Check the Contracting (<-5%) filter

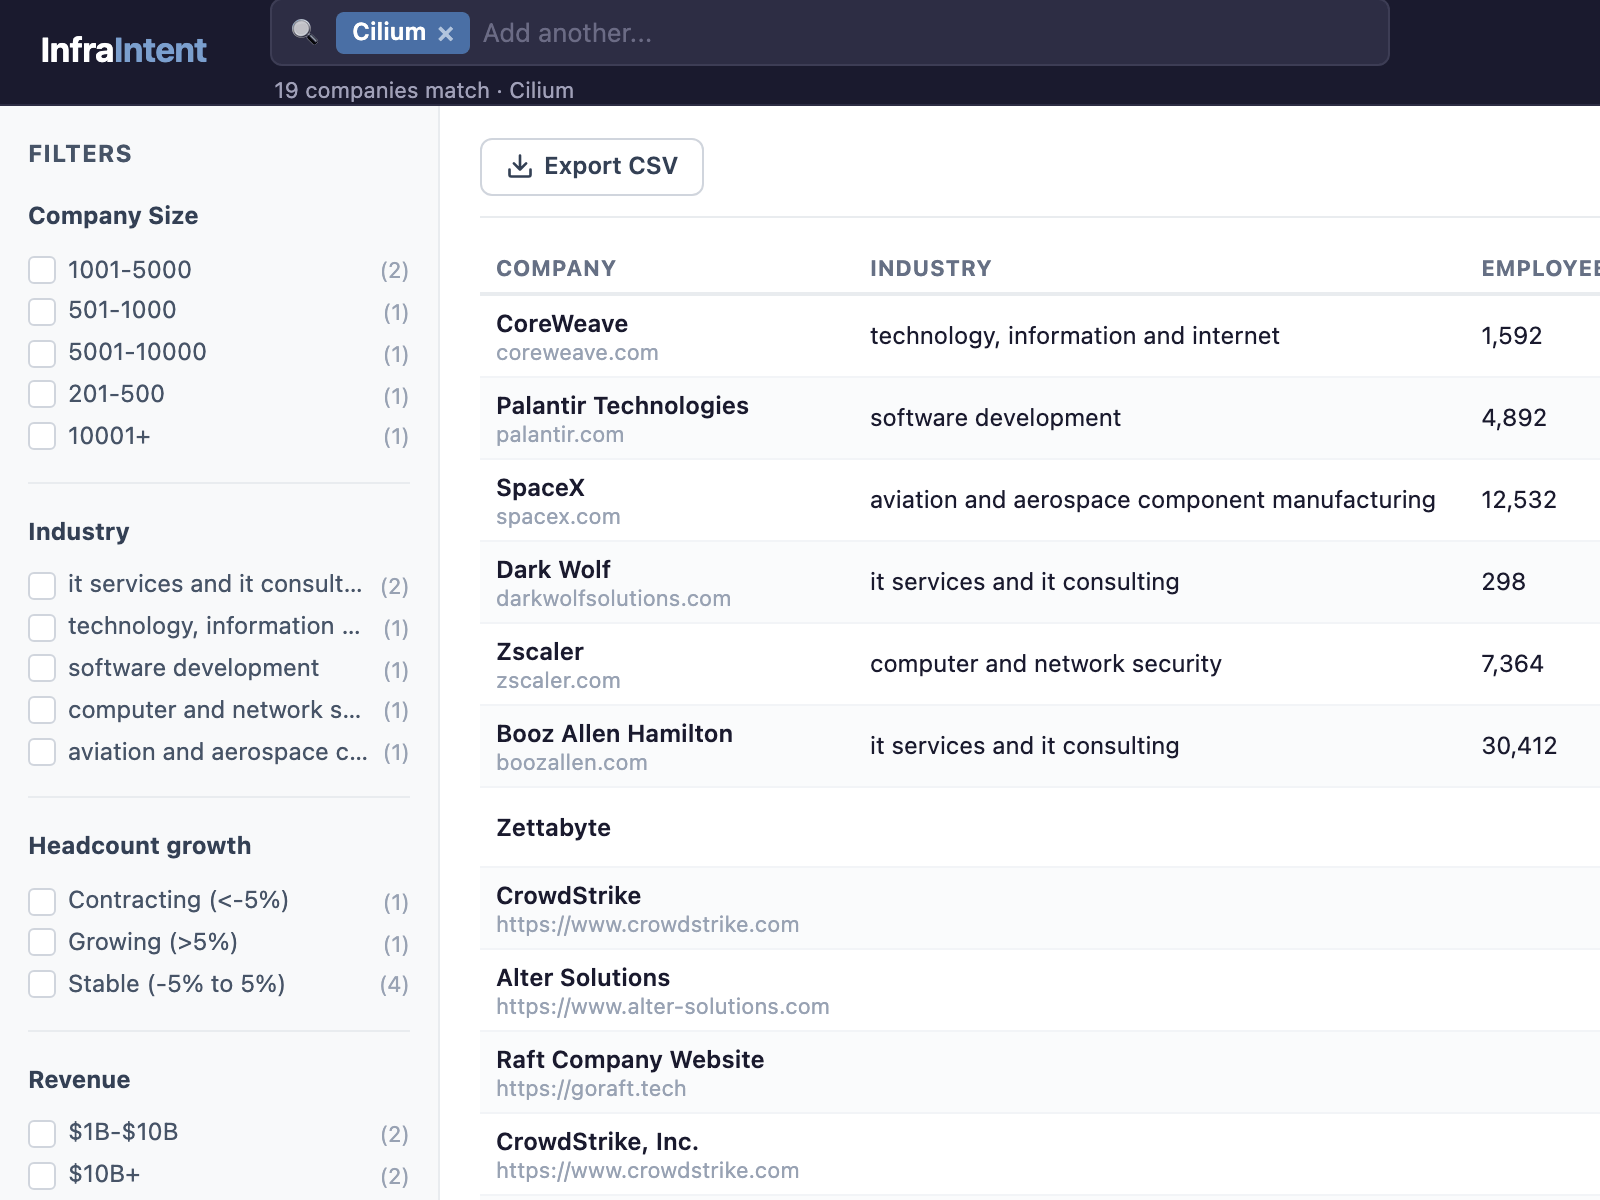click(x=41, y=901)
